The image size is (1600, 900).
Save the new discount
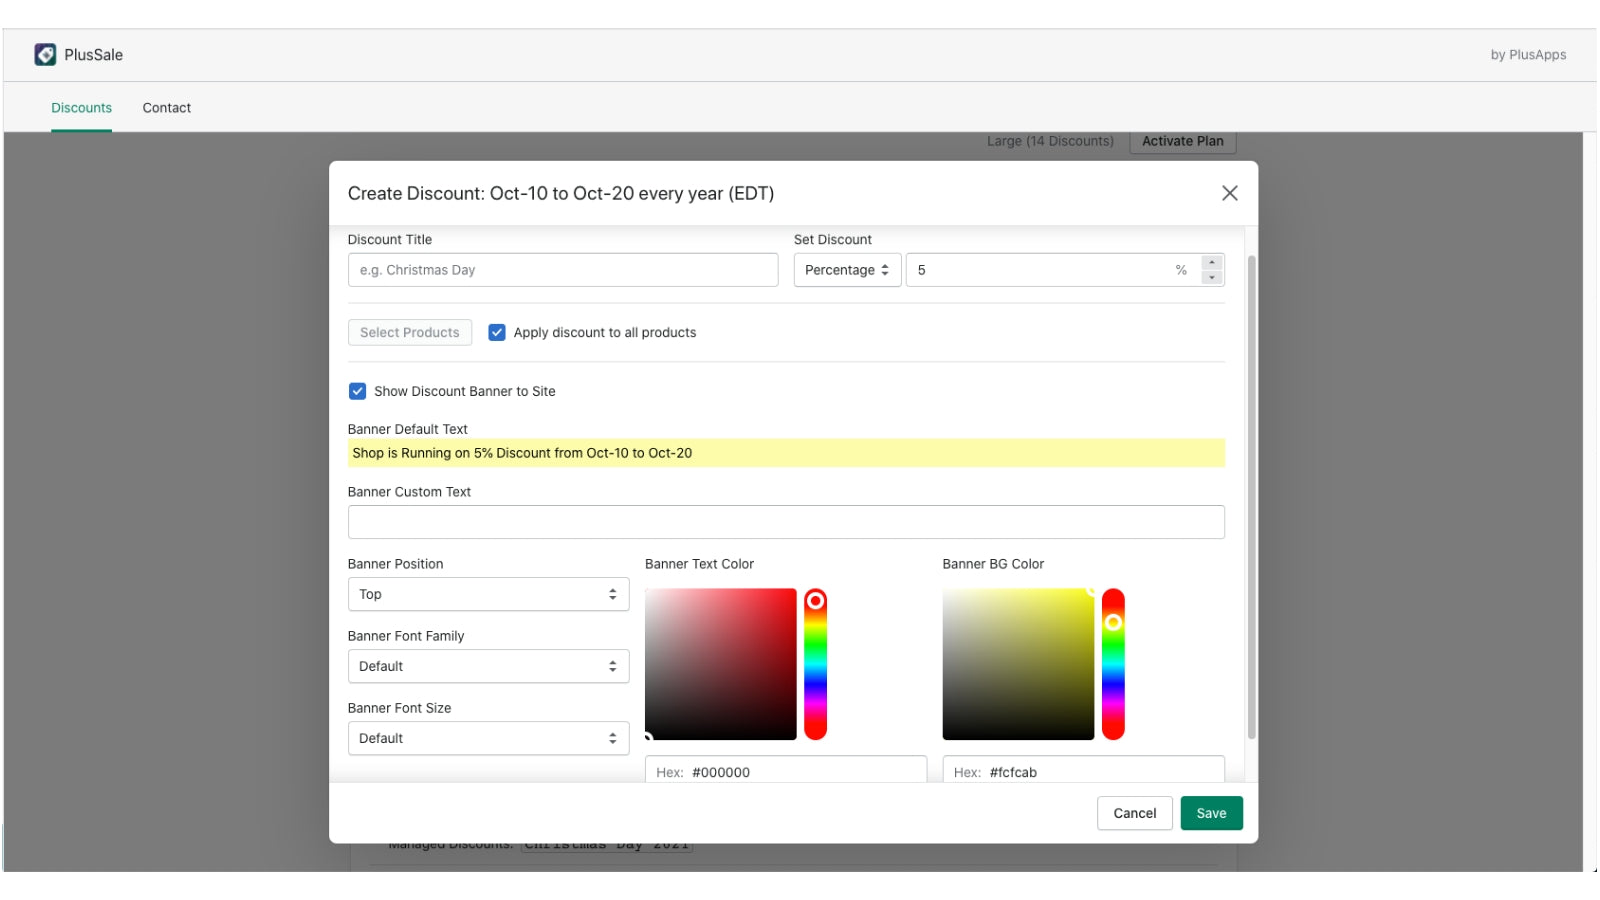[x=1211, y=812]
